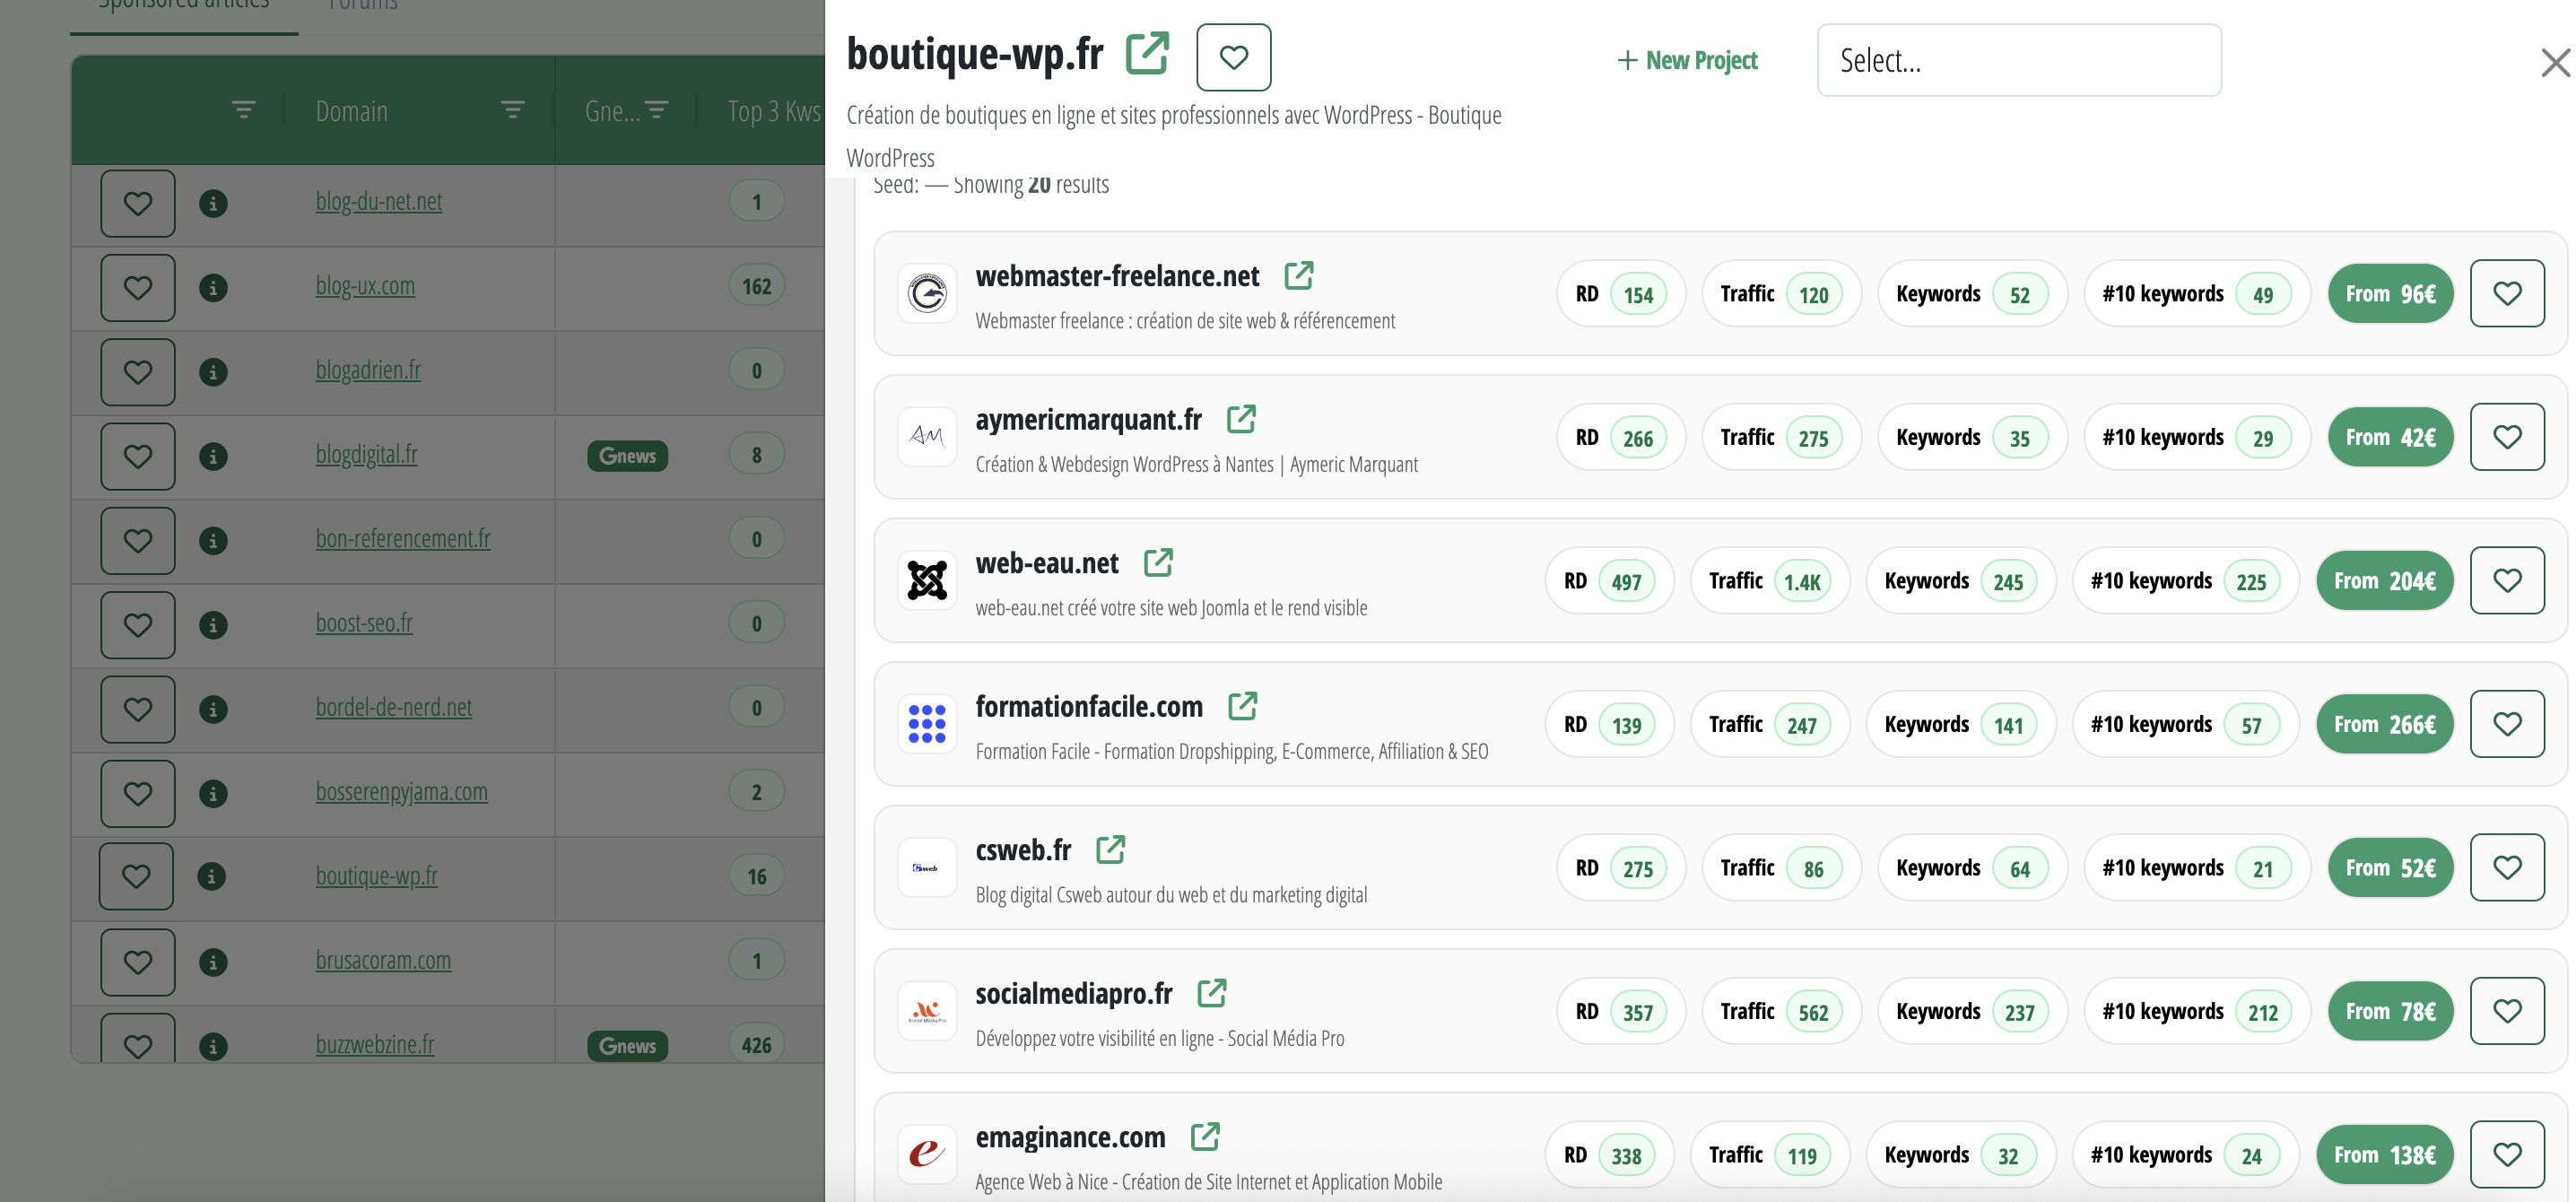Favorite webmaster-freelance.net with heart button

pyautogui.click(x=2506, y=293)
